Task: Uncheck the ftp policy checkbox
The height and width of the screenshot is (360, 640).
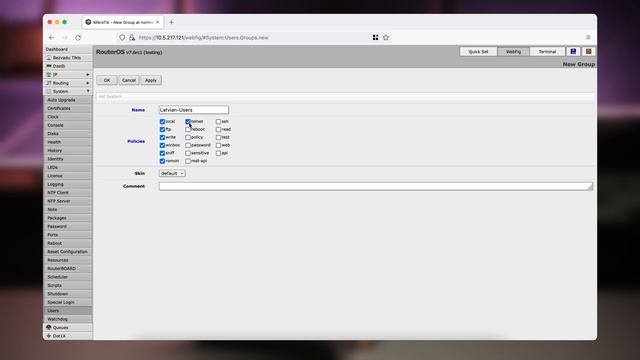Action: click(162, 129)
